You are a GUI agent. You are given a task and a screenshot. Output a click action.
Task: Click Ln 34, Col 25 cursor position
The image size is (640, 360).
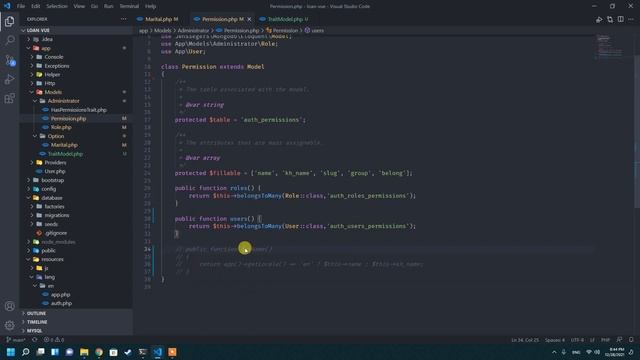(x=525, y=340)
